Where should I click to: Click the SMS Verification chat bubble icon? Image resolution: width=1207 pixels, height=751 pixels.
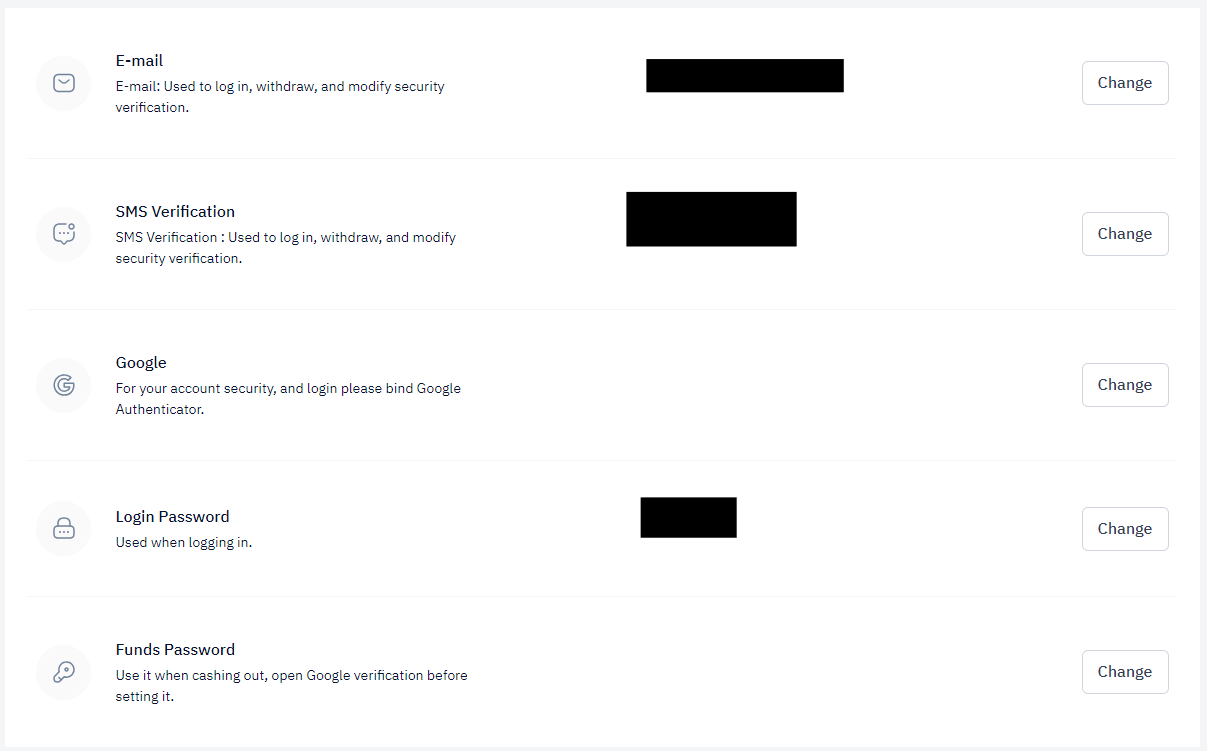tap(64, 234)
